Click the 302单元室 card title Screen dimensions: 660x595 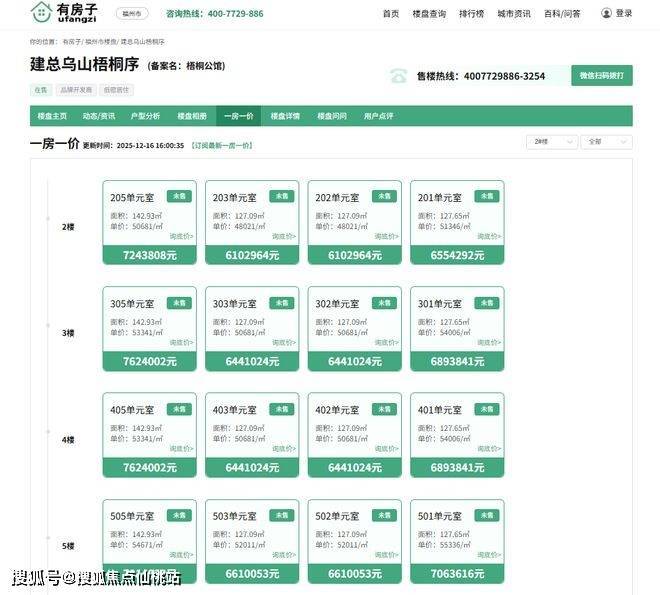point(337,304)
